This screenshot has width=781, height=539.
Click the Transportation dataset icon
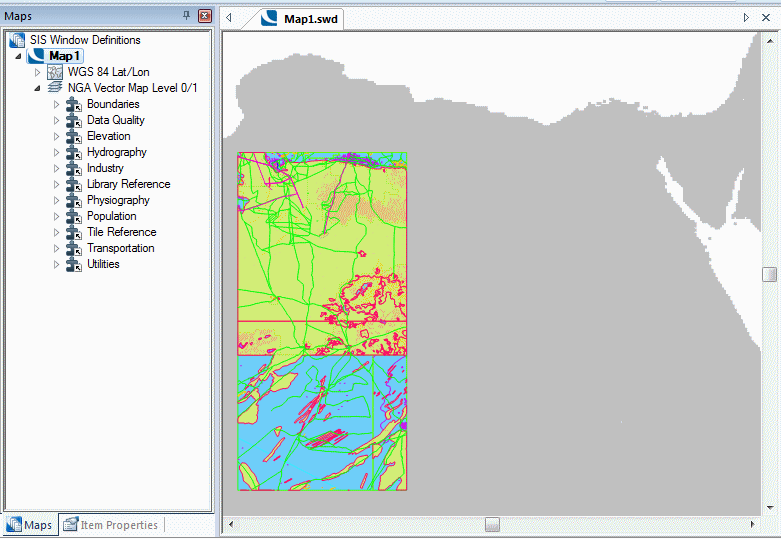[x=73, y=248]
